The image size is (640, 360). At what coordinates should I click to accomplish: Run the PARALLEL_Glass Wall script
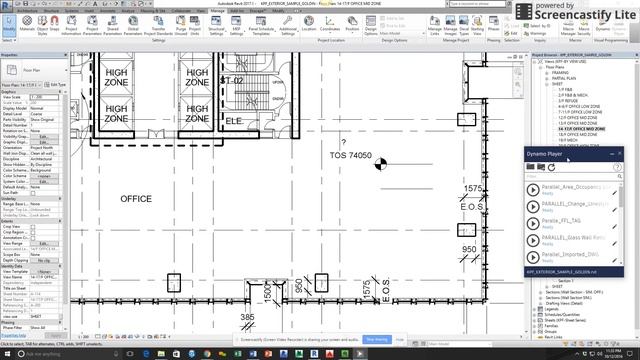click(533, 240)
